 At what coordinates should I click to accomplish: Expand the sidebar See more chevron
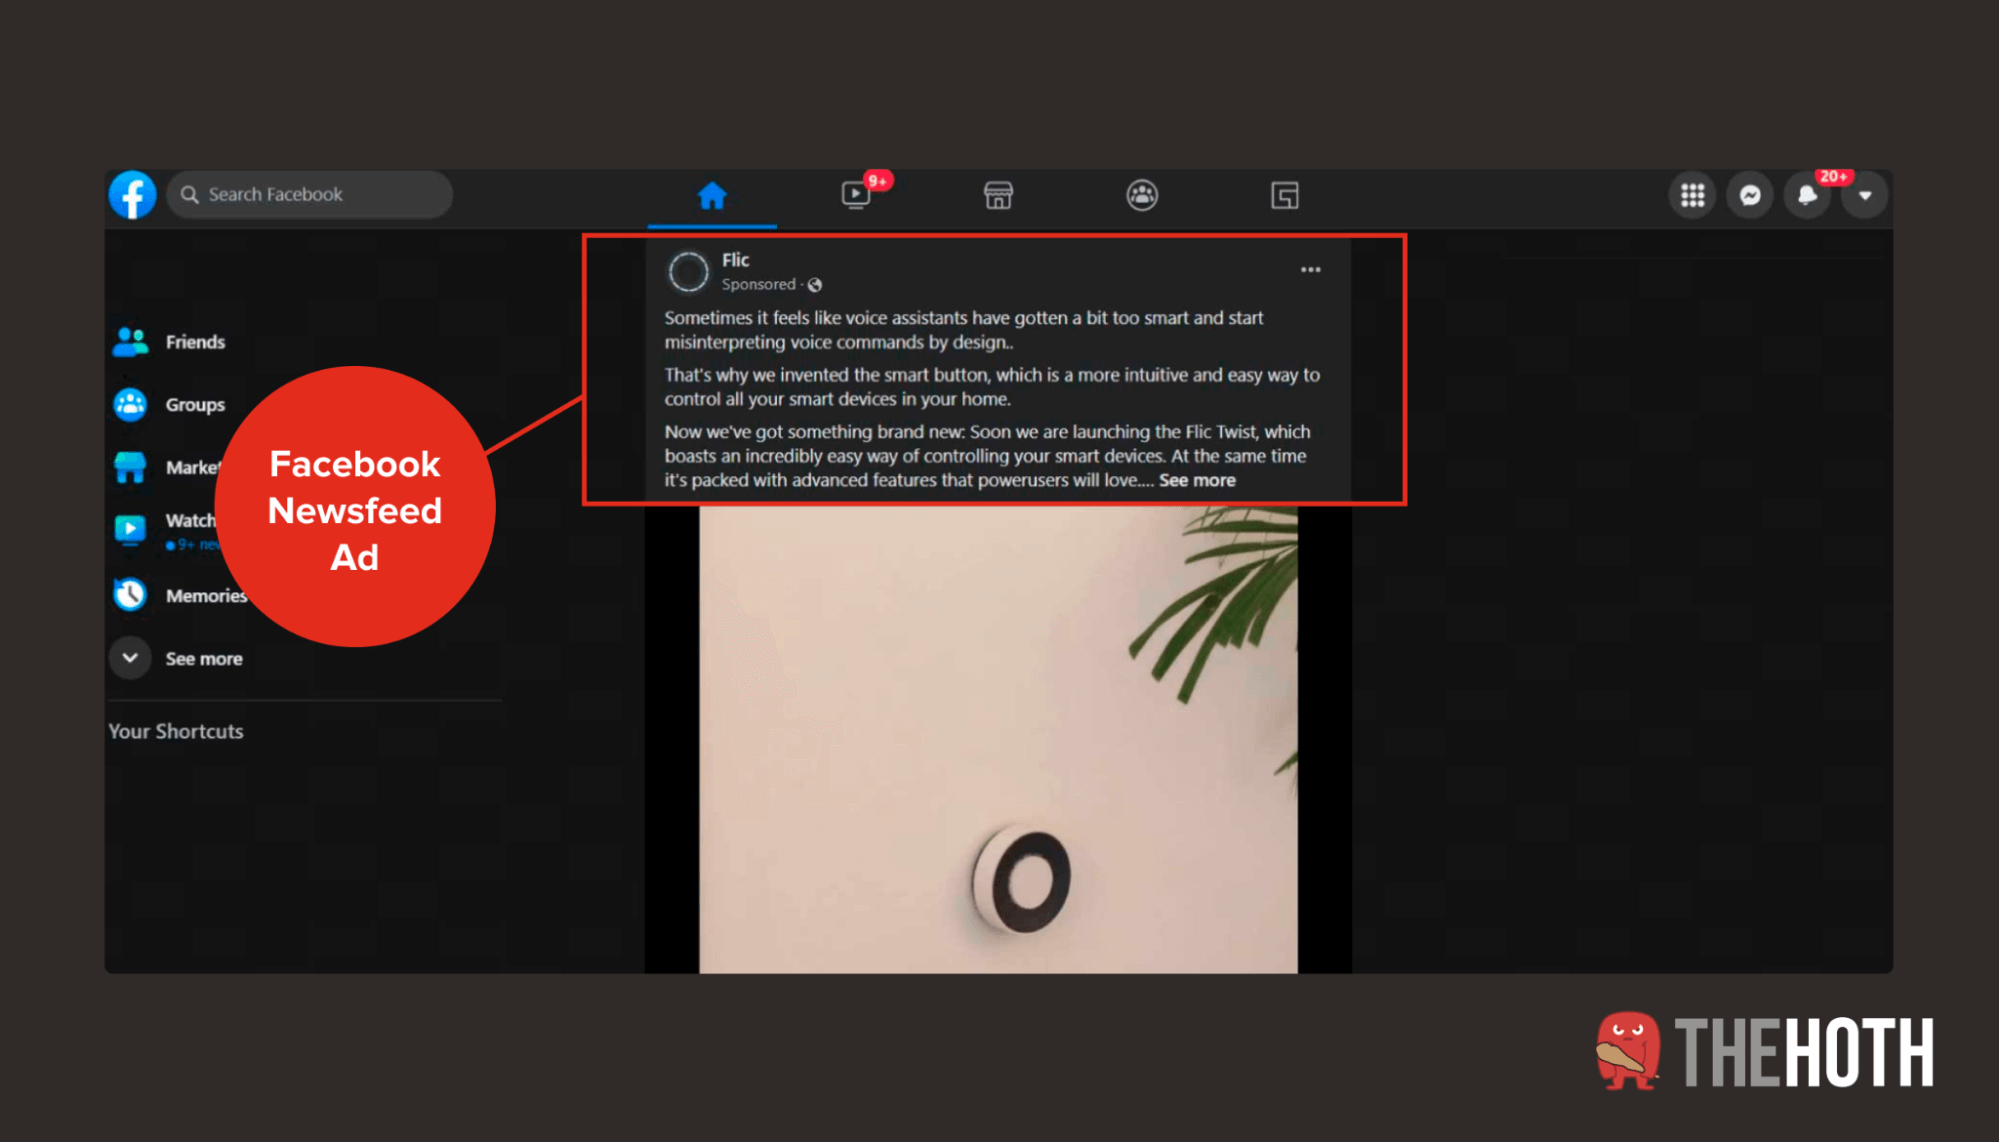(x=130, y=658)
